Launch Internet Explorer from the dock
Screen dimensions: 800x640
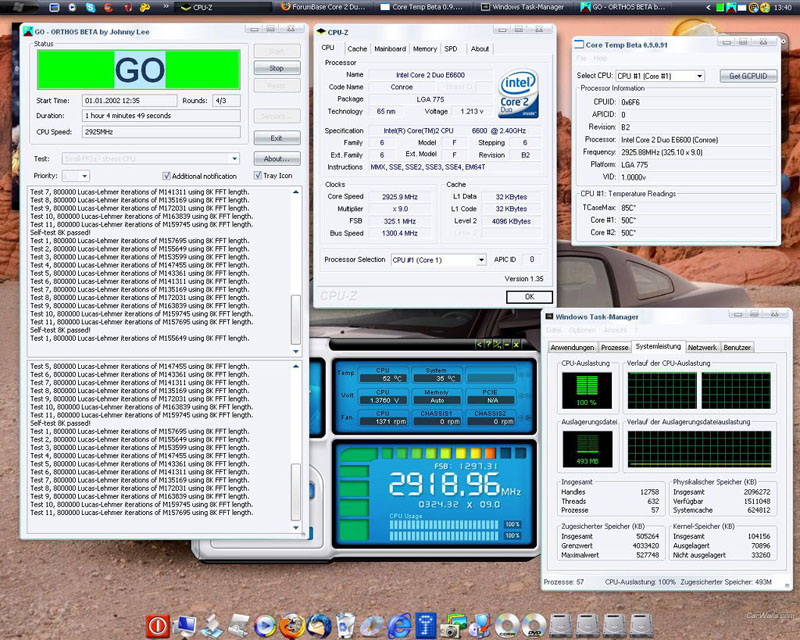(399, 625)
